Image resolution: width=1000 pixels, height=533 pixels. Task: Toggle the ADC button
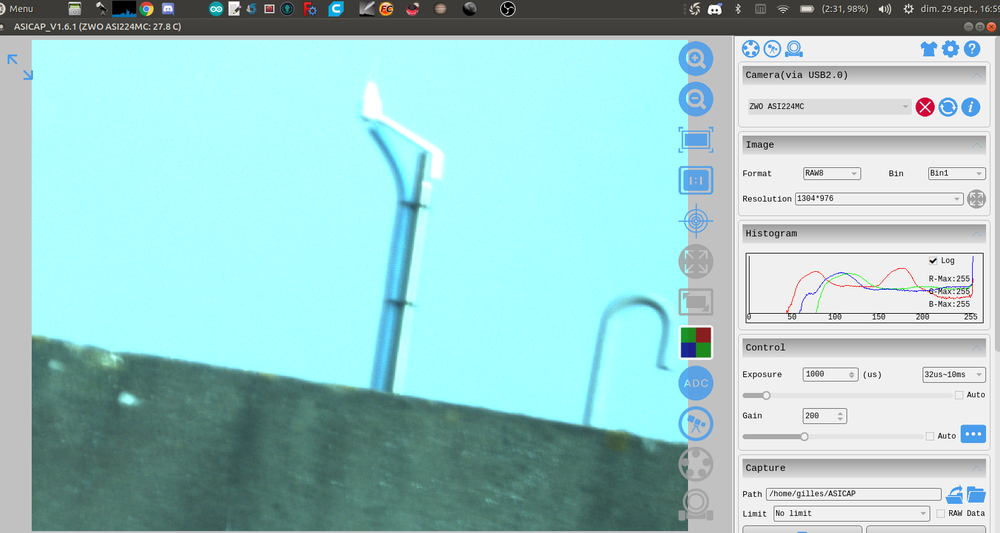click(695, 383)
